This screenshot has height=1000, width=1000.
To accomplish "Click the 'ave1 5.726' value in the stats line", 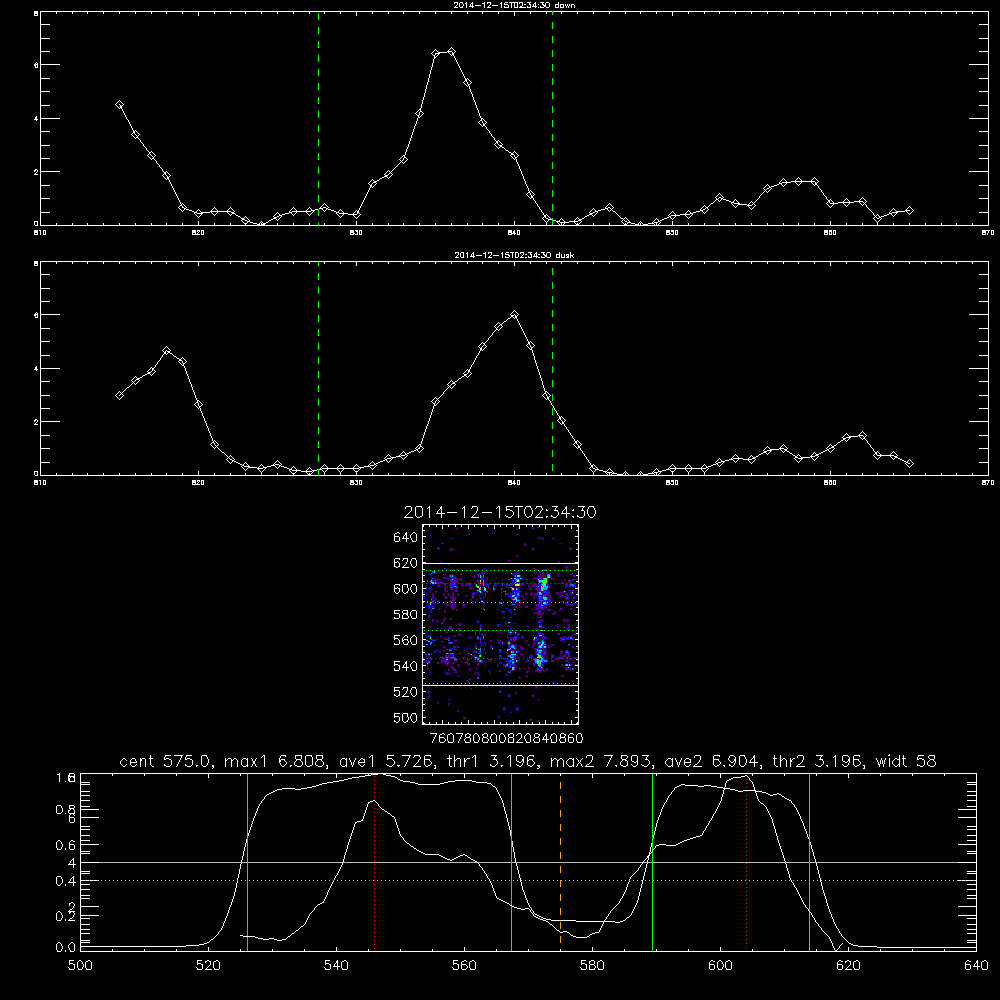I will click(x=386, y=761).
